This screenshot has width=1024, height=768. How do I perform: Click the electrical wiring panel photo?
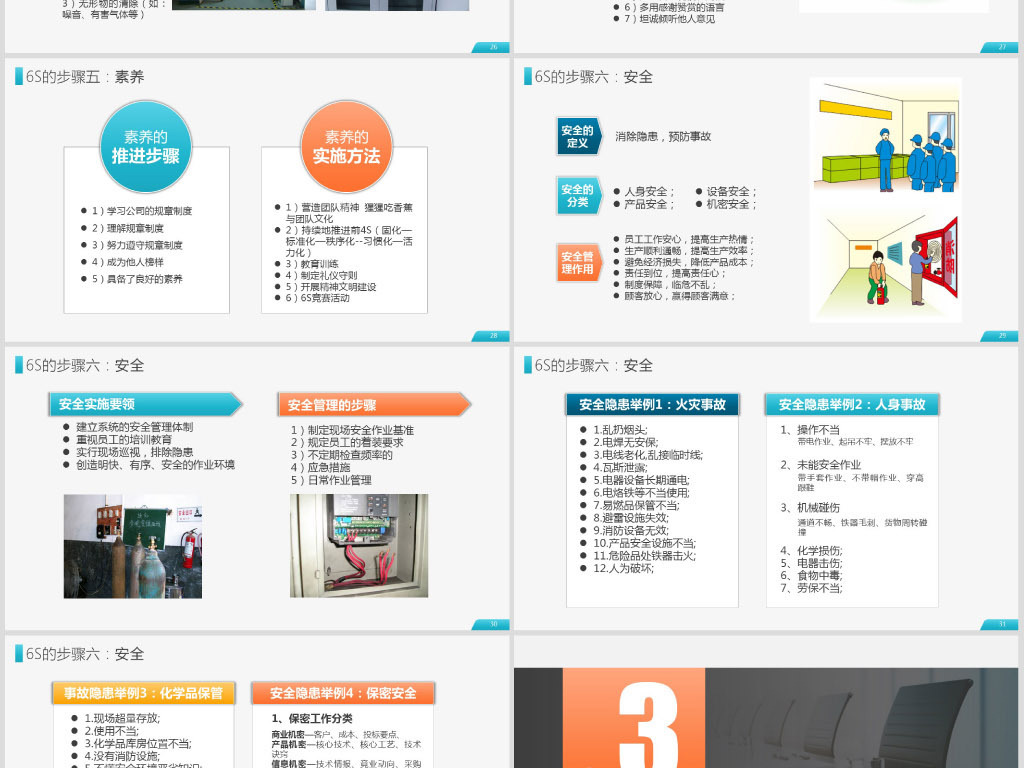pos(360,546)
